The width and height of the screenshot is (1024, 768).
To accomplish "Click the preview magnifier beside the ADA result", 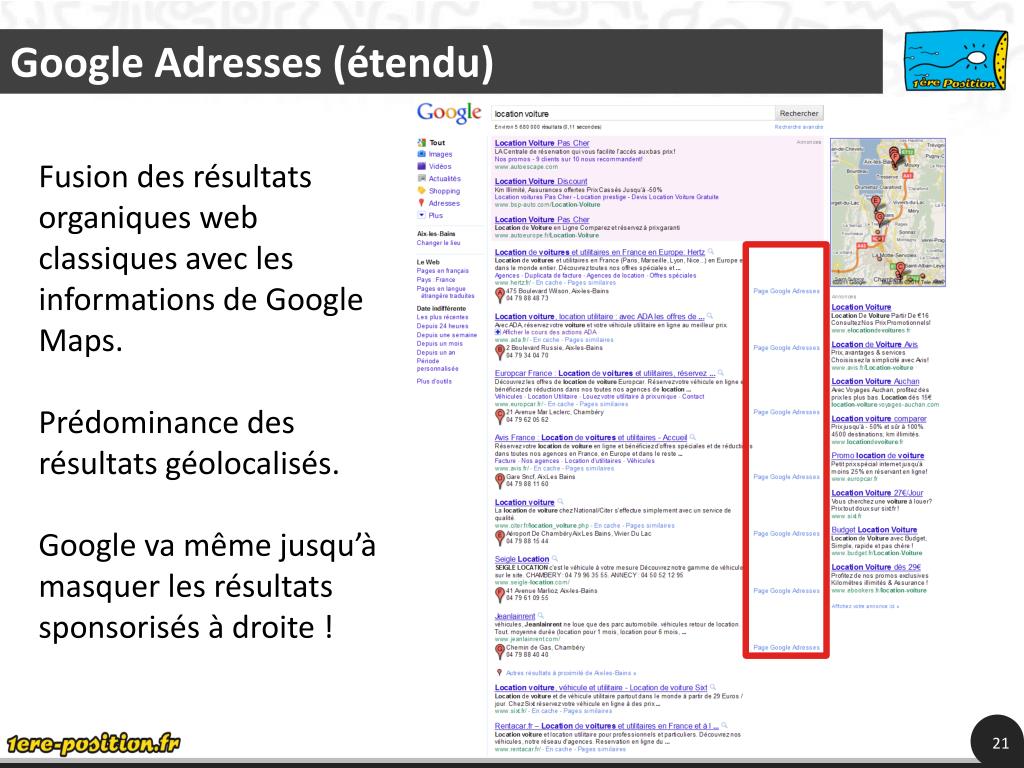I will (x=710, y=317).
